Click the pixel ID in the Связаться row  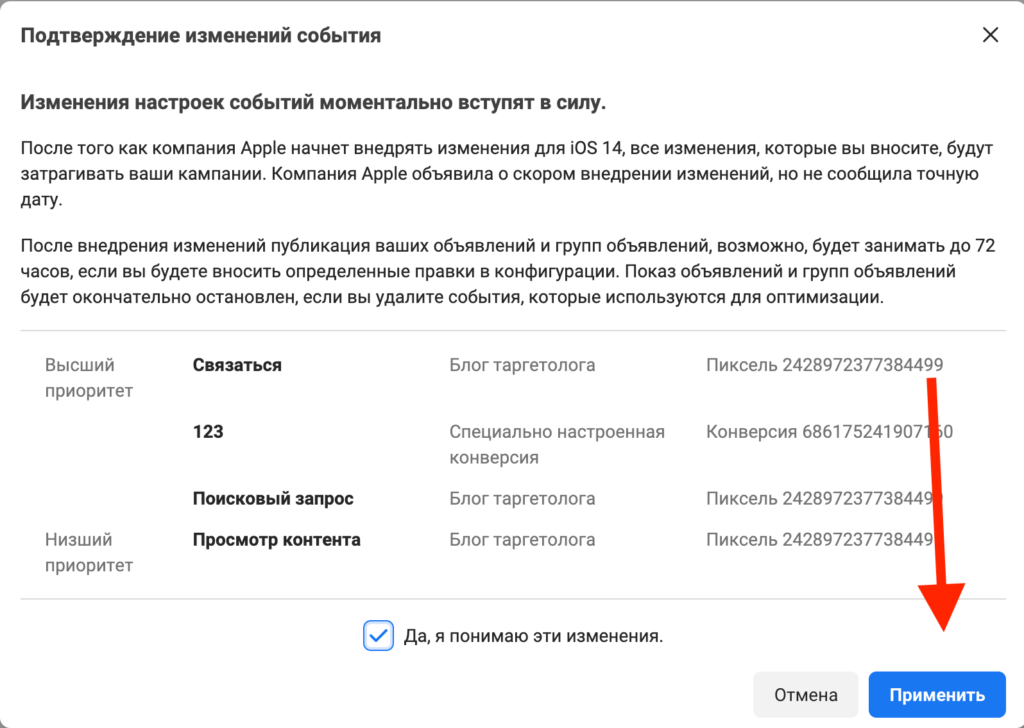pyautogui.click(x=823, y=365)
